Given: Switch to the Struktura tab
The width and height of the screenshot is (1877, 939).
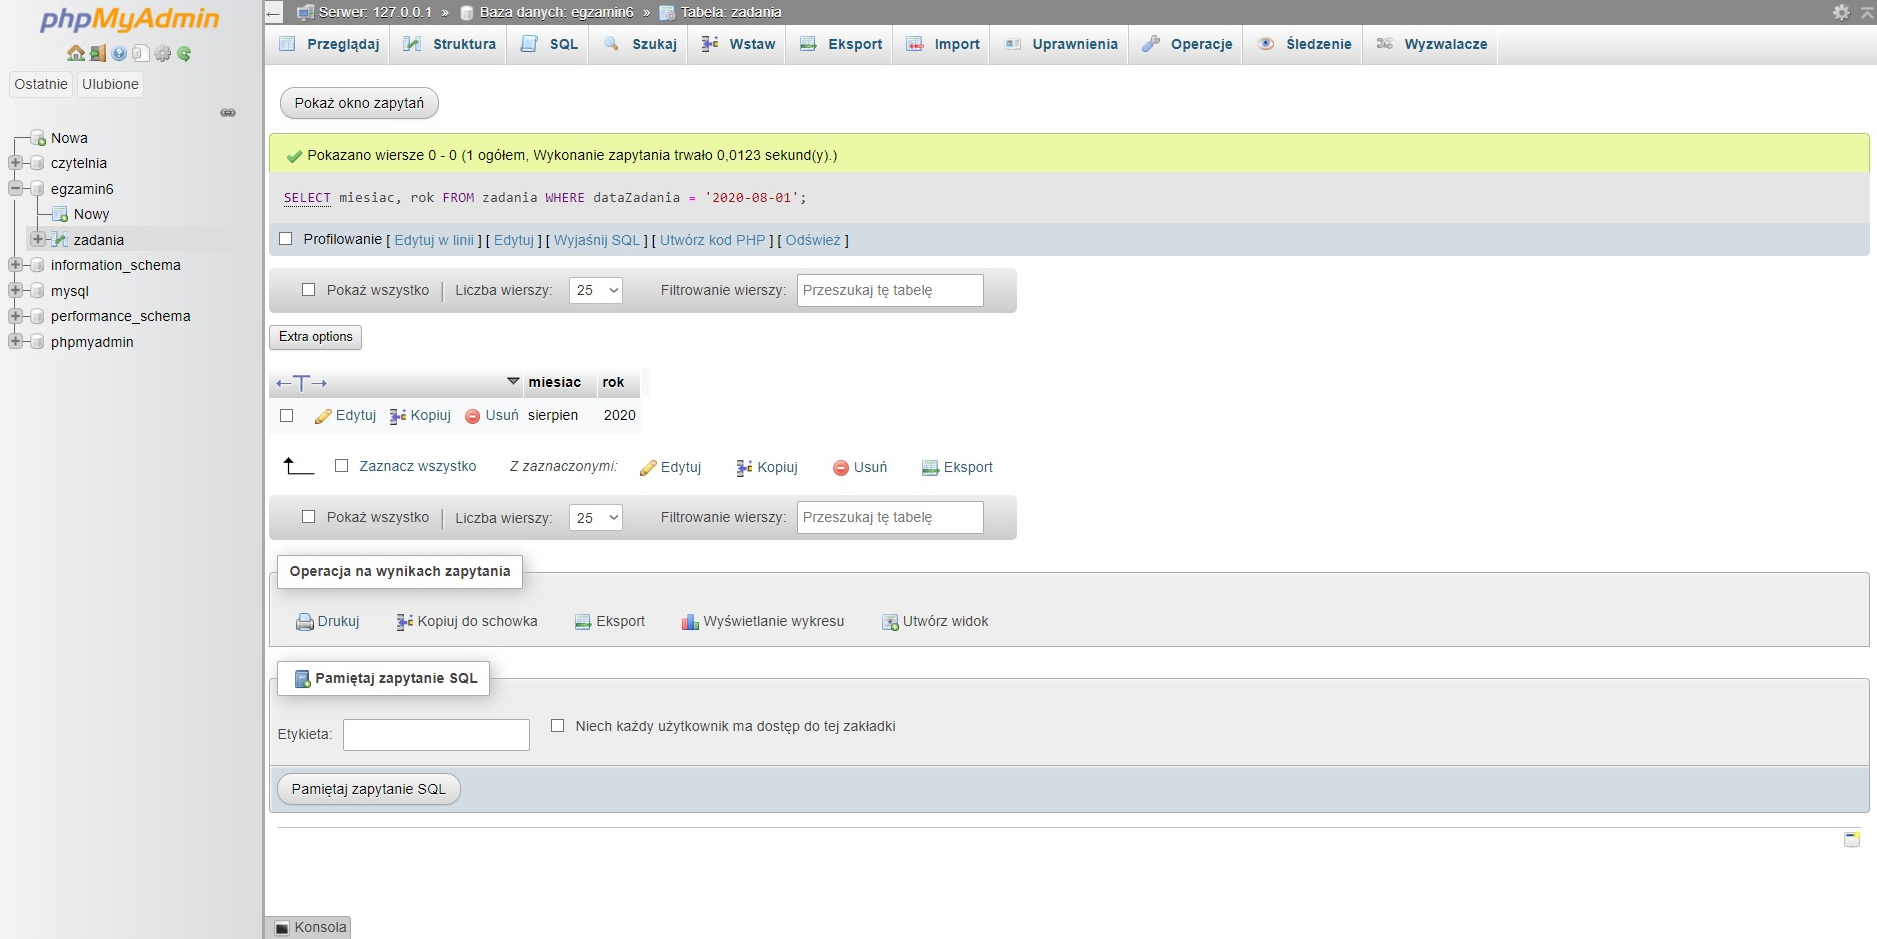Looking at the screenshot, I should (450, 44).
